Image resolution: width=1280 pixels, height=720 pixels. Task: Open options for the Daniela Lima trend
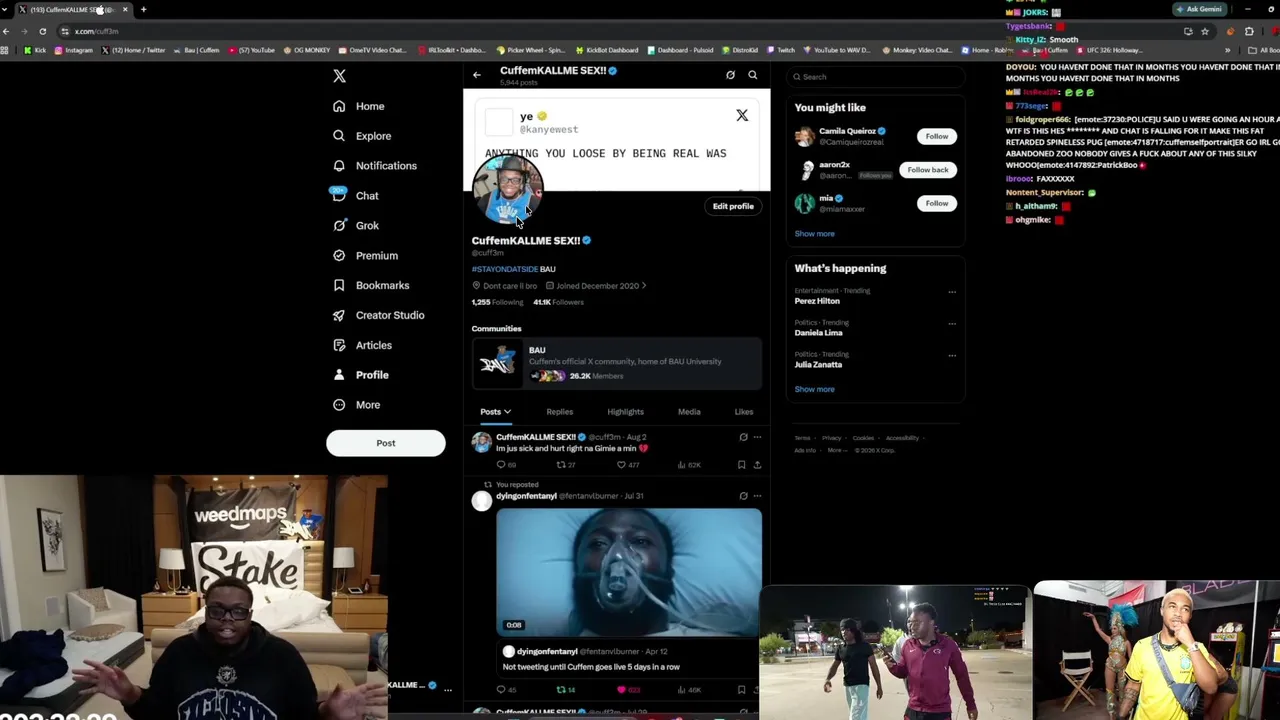952,324
